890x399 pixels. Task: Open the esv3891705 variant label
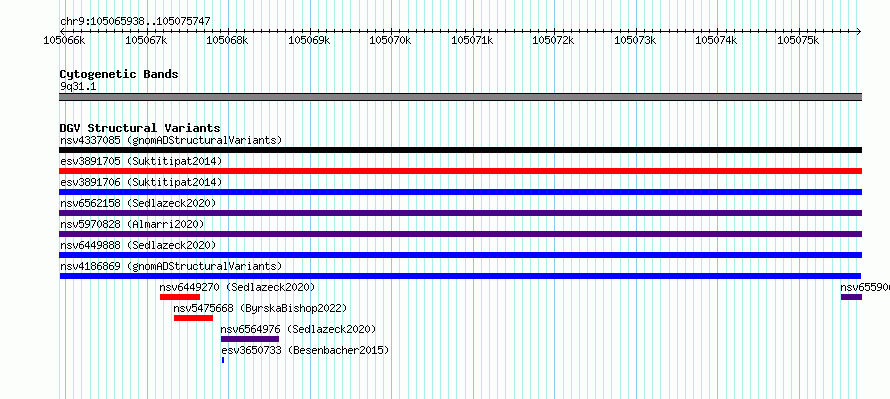click(141, 161)
